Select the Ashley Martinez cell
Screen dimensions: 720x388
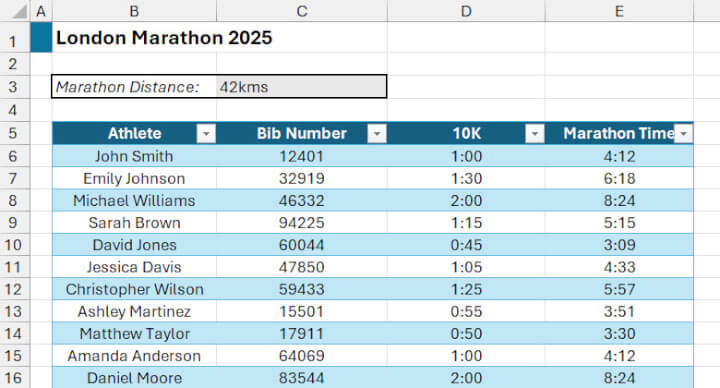tap(134, 311)
